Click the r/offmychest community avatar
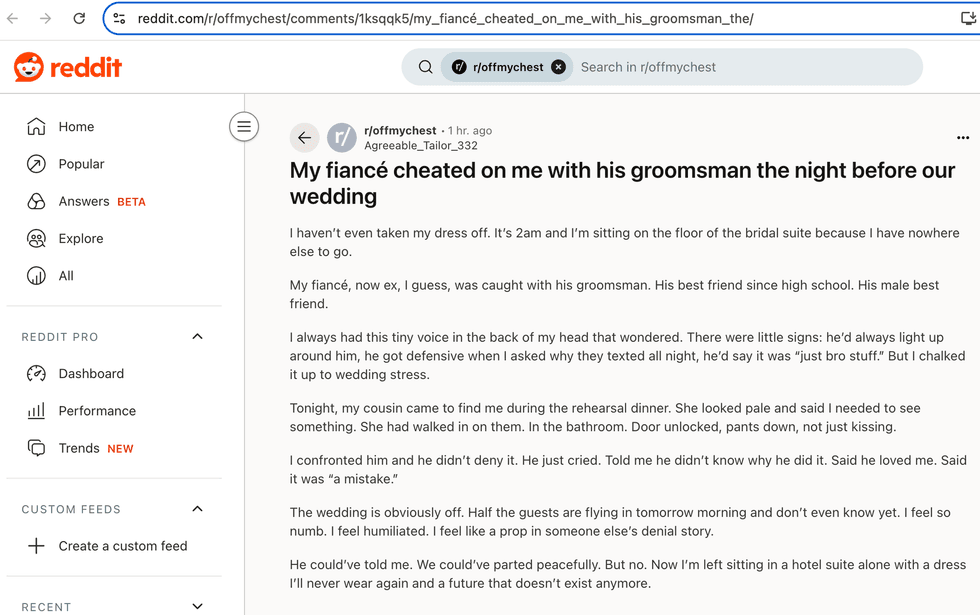 pos(342,138)
